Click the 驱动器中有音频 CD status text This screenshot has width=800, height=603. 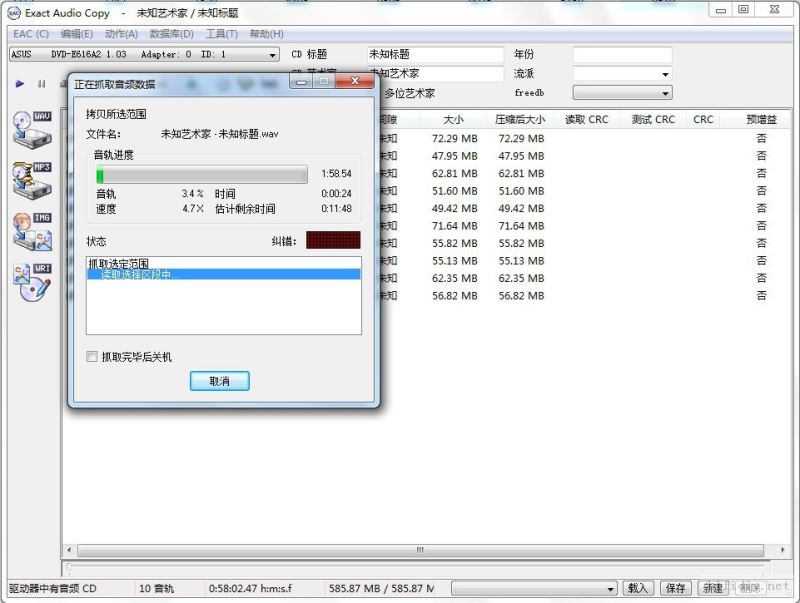click(53, 588)
